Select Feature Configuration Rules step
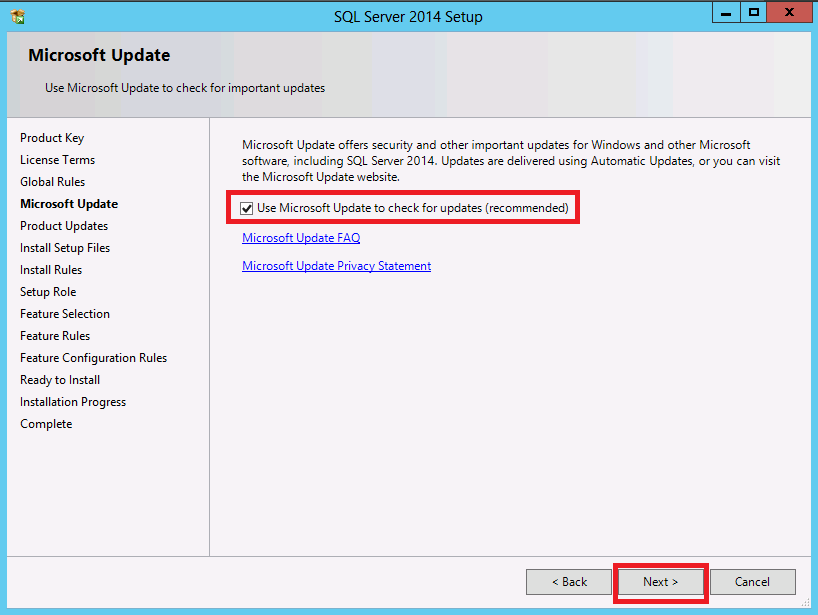Image resolution: width=818 pixels, height=615 pixels. [93, 358]
